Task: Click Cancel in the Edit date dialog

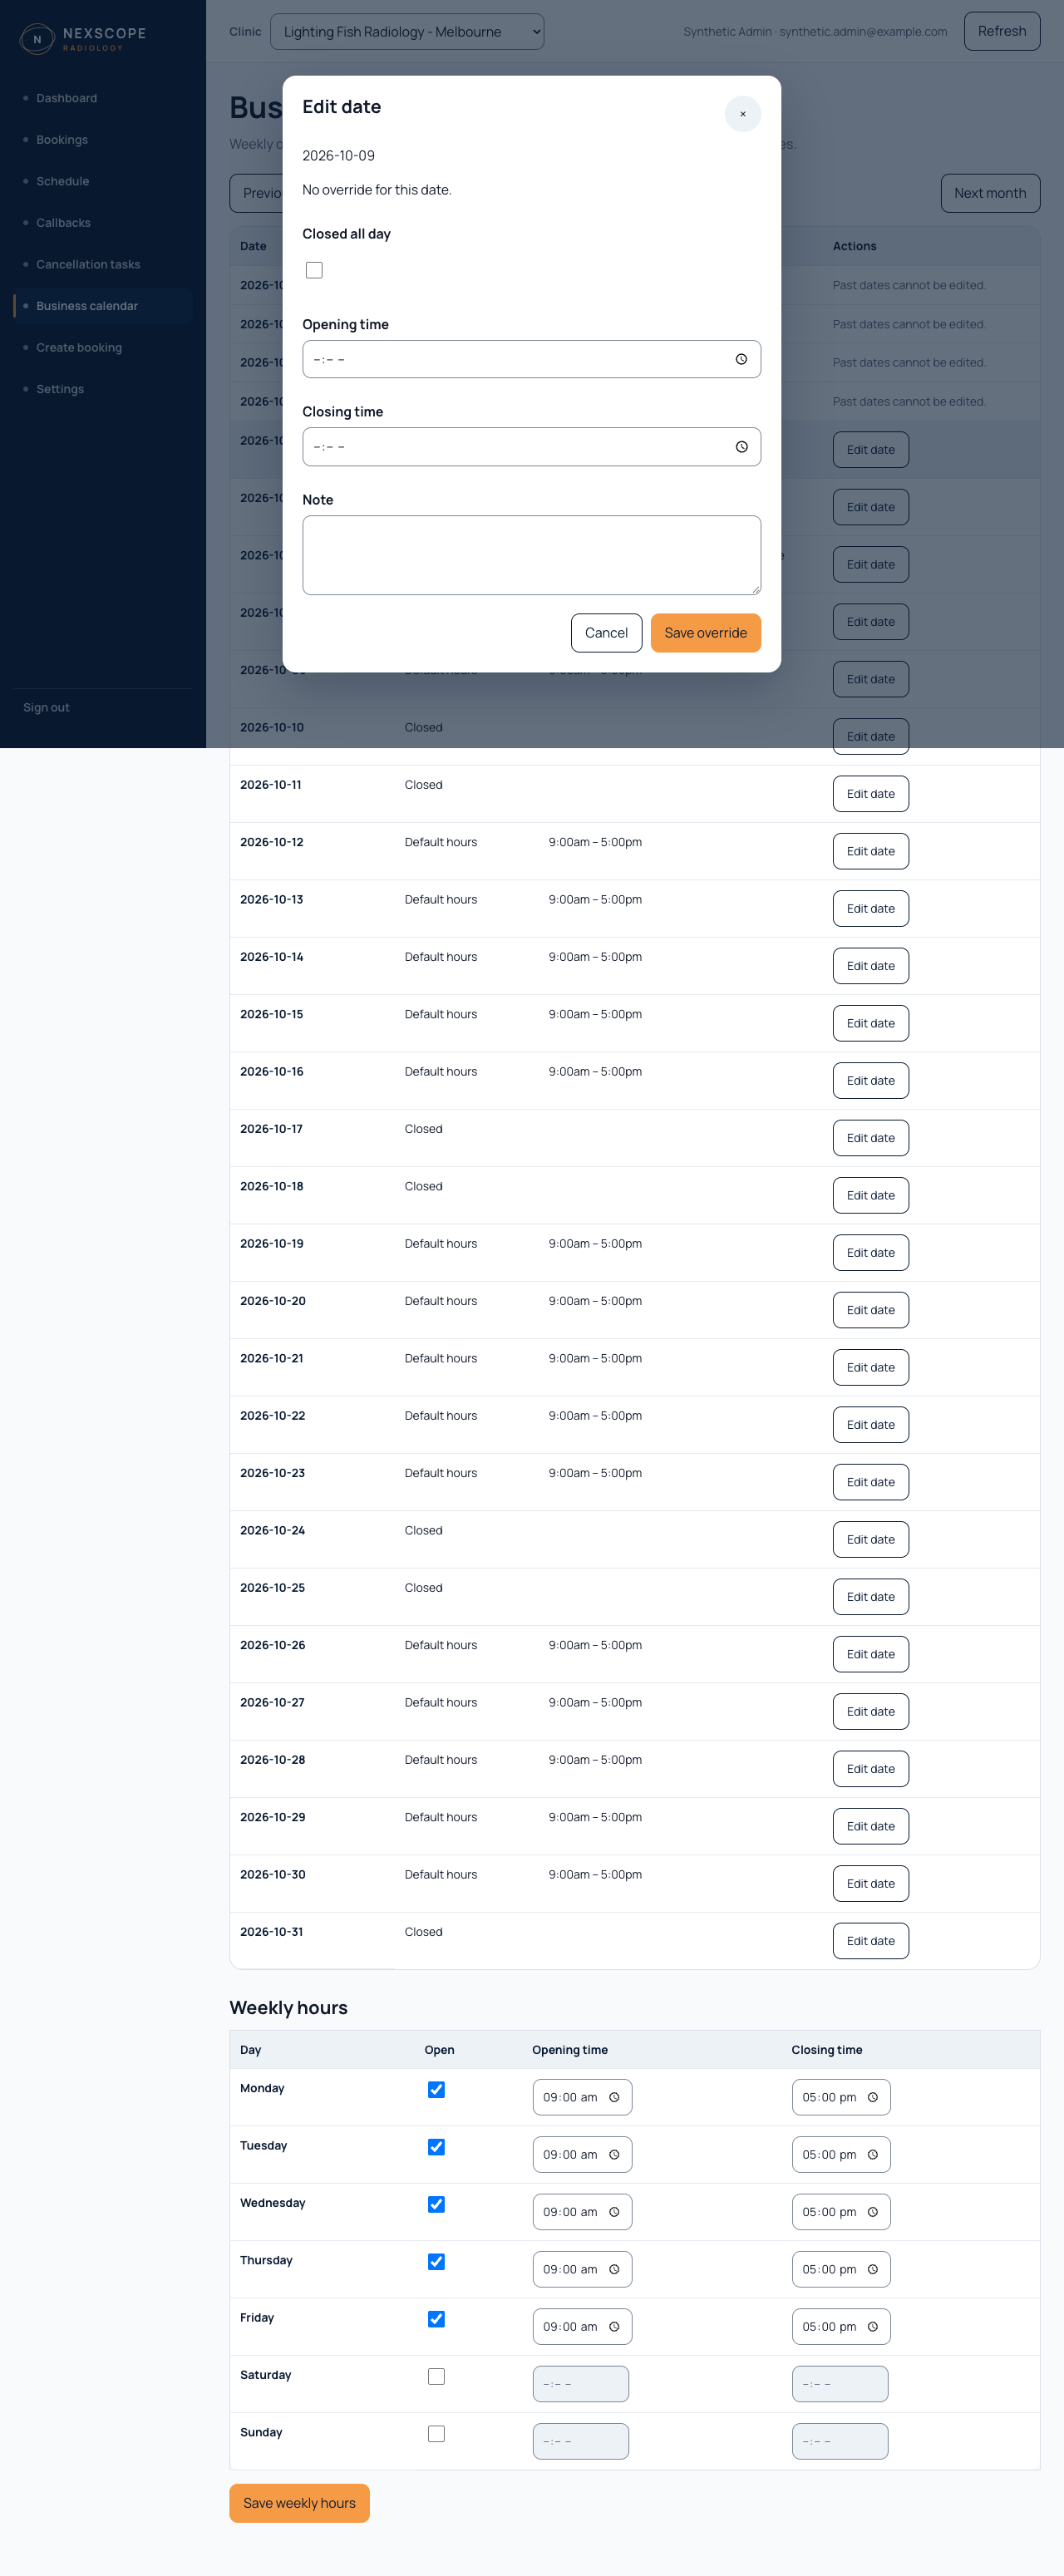Action: (606, 633)
